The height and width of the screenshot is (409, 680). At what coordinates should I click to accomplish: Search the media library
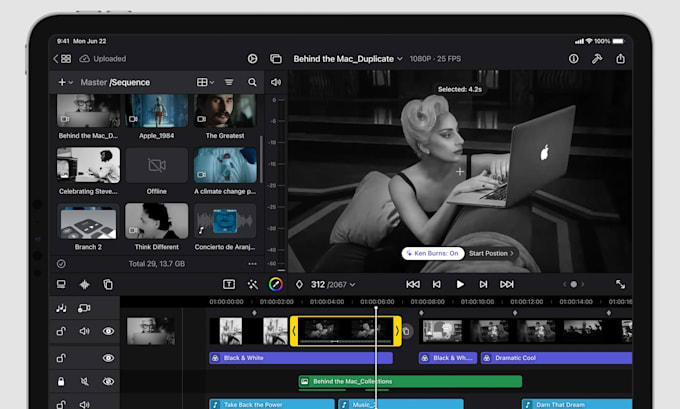point(252,82)
